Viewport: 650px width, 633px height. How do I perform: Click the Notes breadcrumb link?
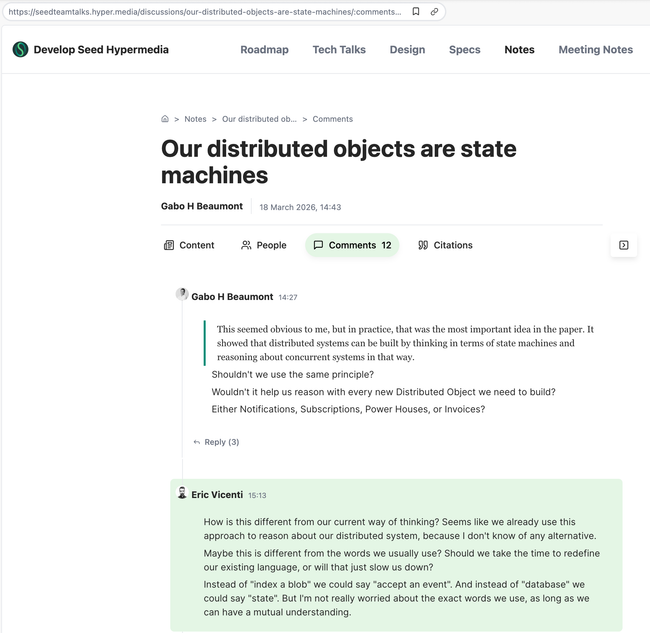coord(195,119)
